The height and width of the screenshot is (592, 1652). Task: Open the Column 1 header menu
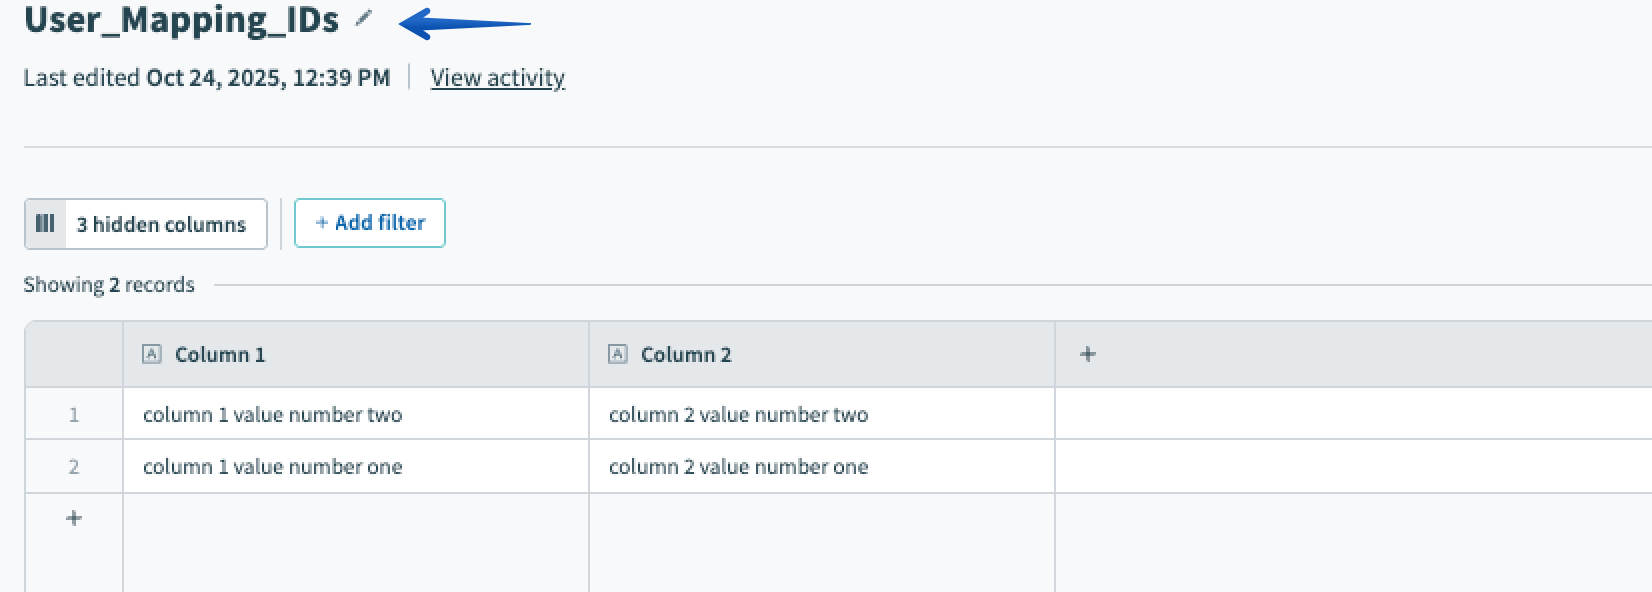point(219,354)
